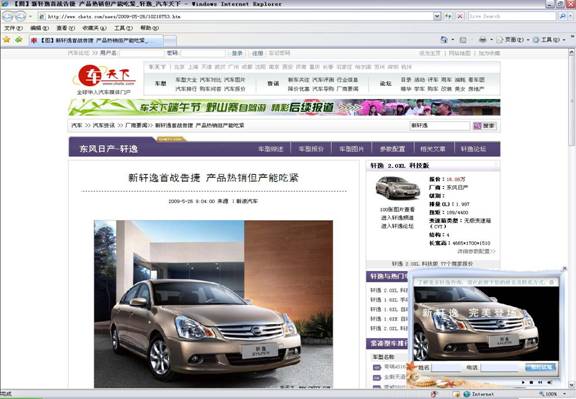Open the address bar history dropdown

[437, 16]
